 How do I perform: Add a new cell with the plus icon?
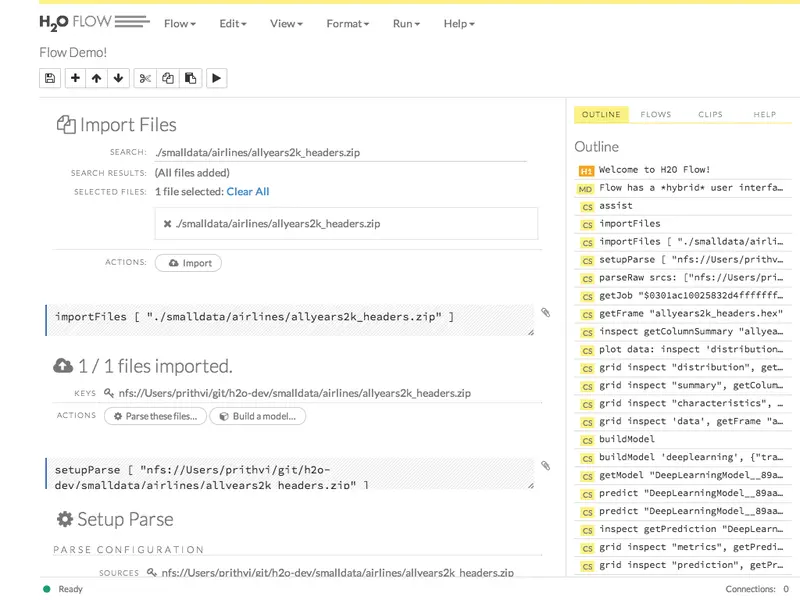pyautogui.click(x=76, y=78)
